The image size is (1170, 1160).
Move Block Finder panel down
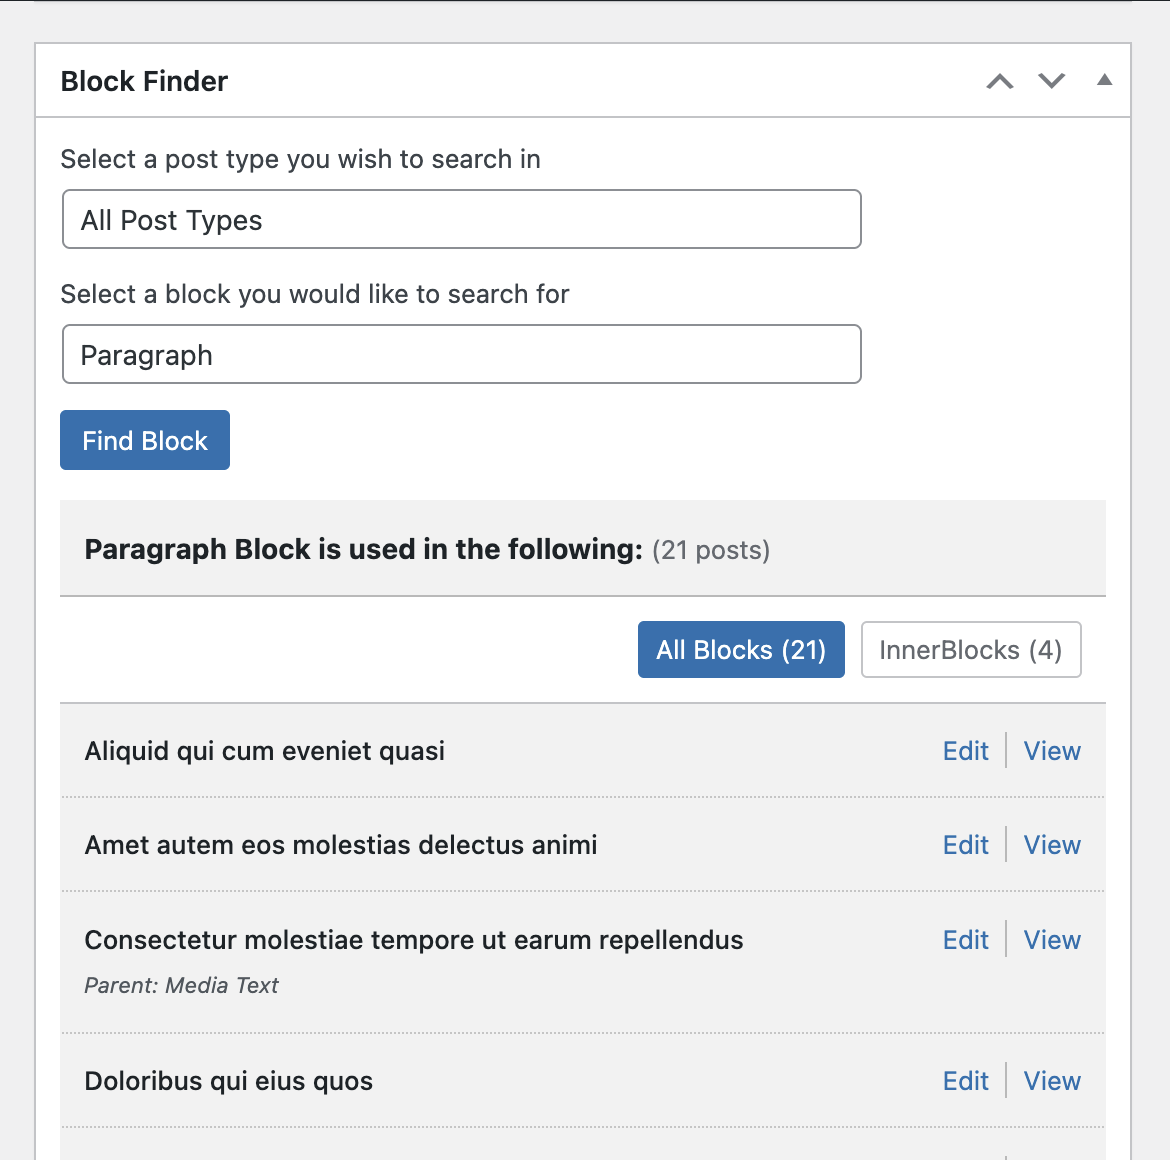tap(1052, 81)
